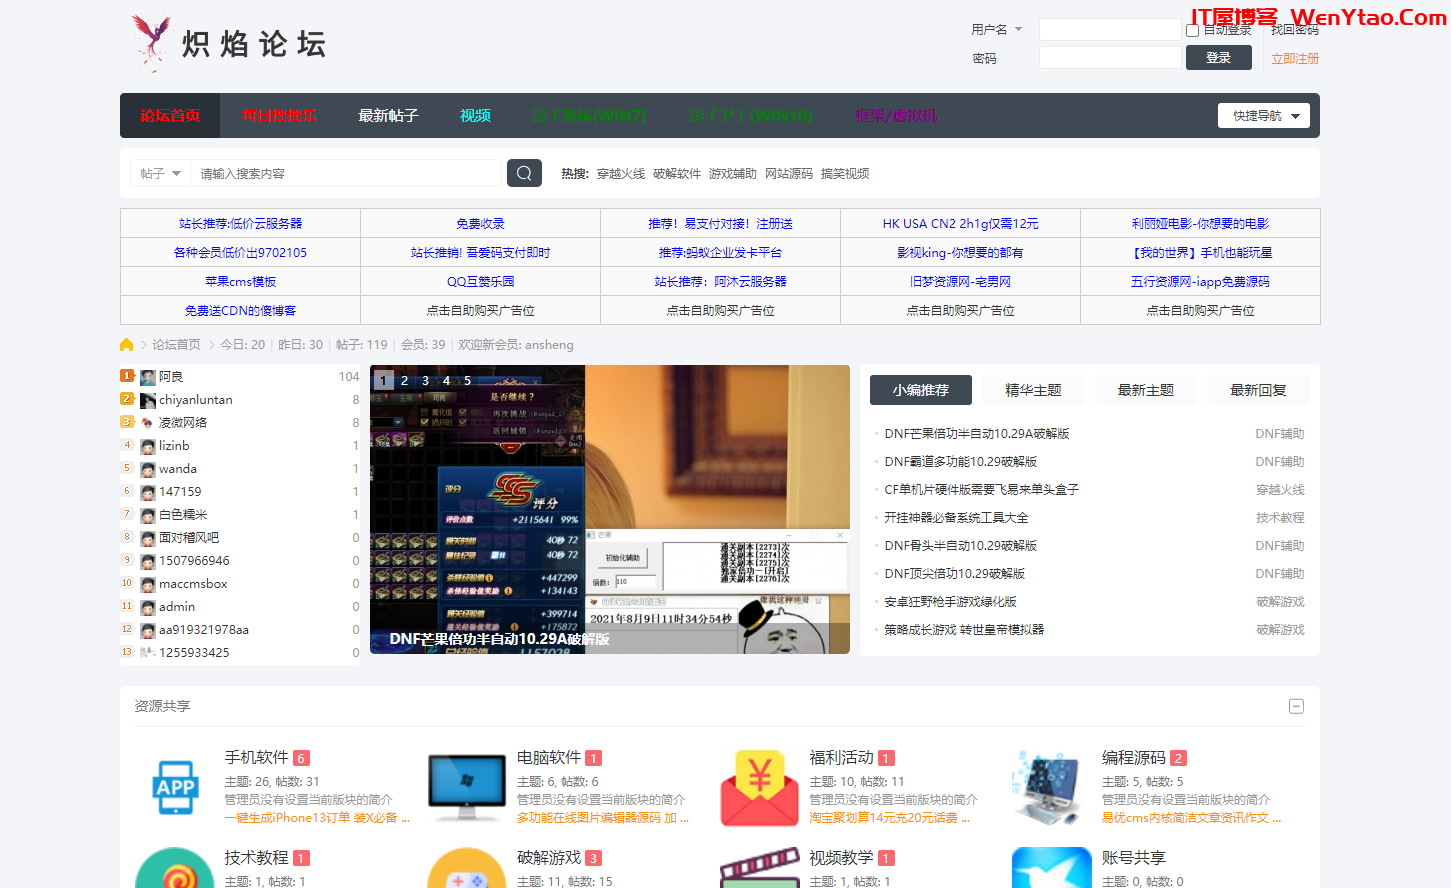
Task: Select slide number 5 in carousel
Action: 468,381
